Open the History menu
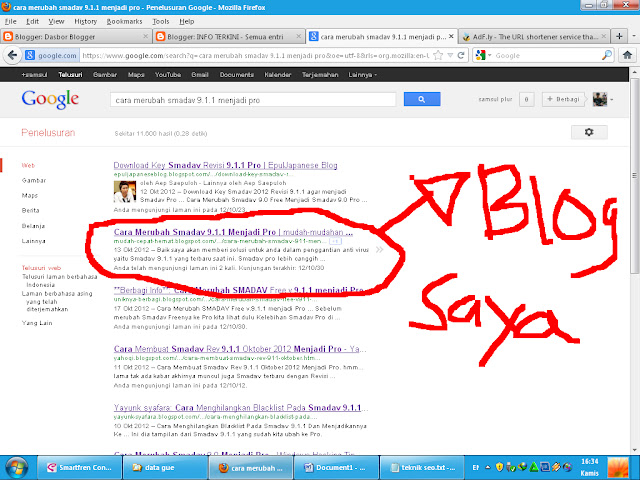Image resolution: width=640 pixels, height=480 pixels. tap(85, 21)
